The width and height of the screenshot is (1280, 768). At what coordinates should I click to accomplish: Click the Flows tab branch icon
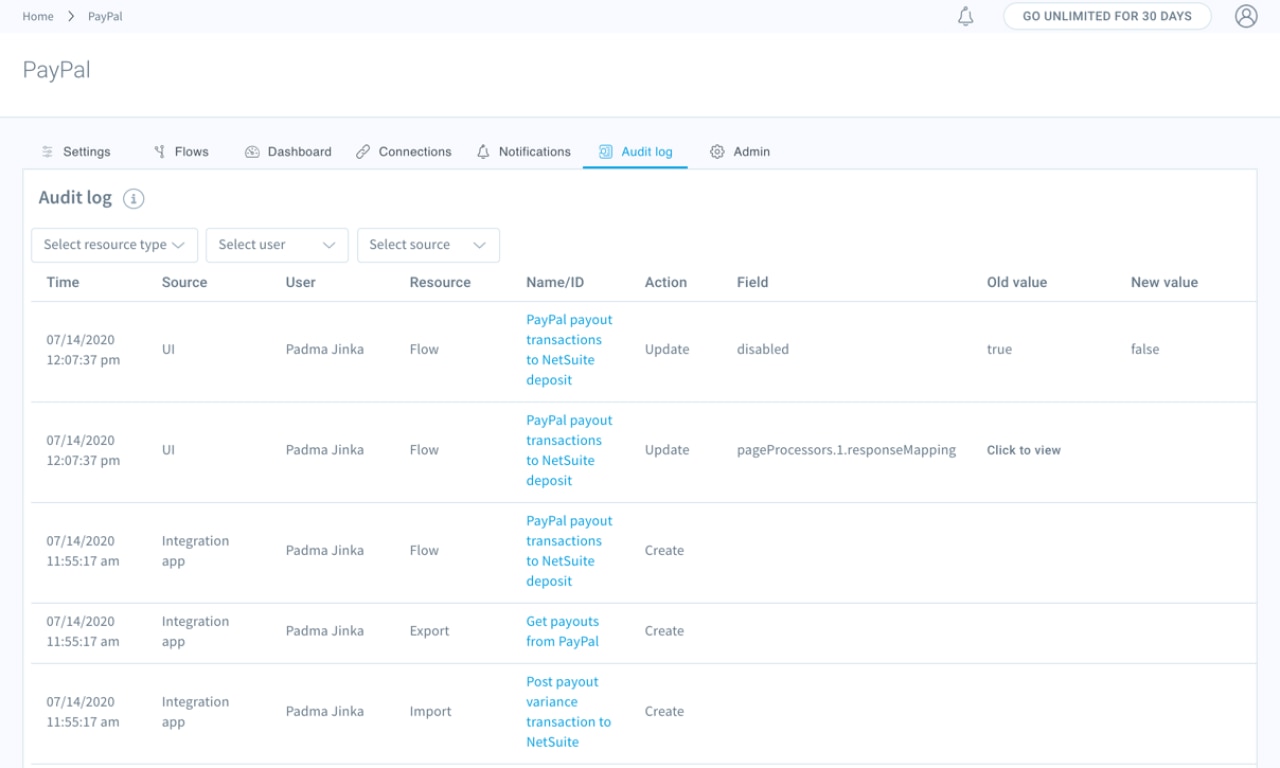pyautogui.click(x=159, y=152)
